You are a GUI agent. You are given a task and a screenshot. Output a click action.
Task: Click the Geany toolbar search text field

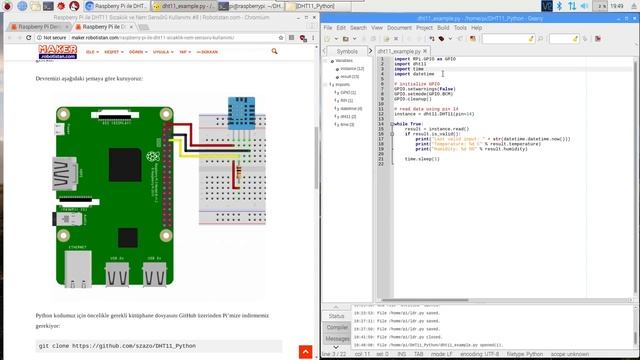pos(508,39)
